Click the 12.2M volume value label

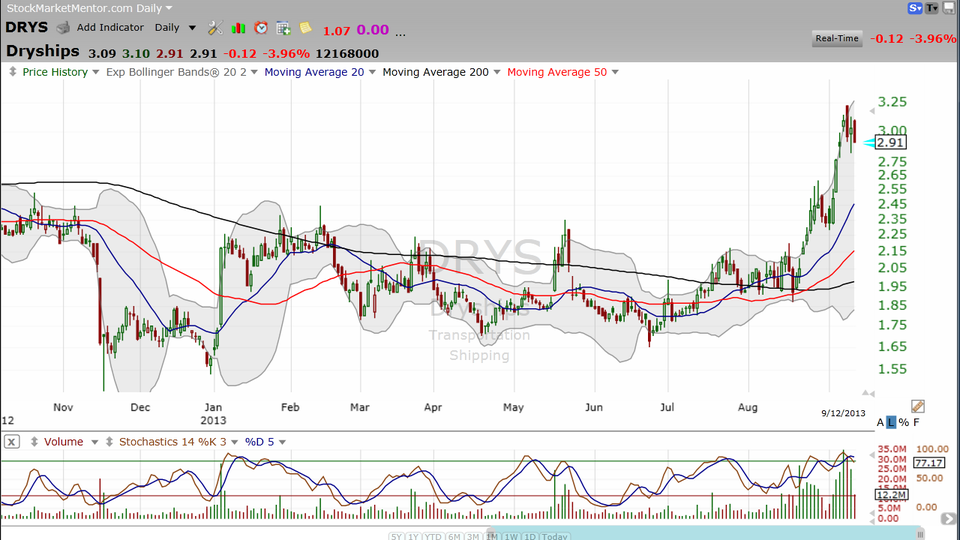point(891,495)
